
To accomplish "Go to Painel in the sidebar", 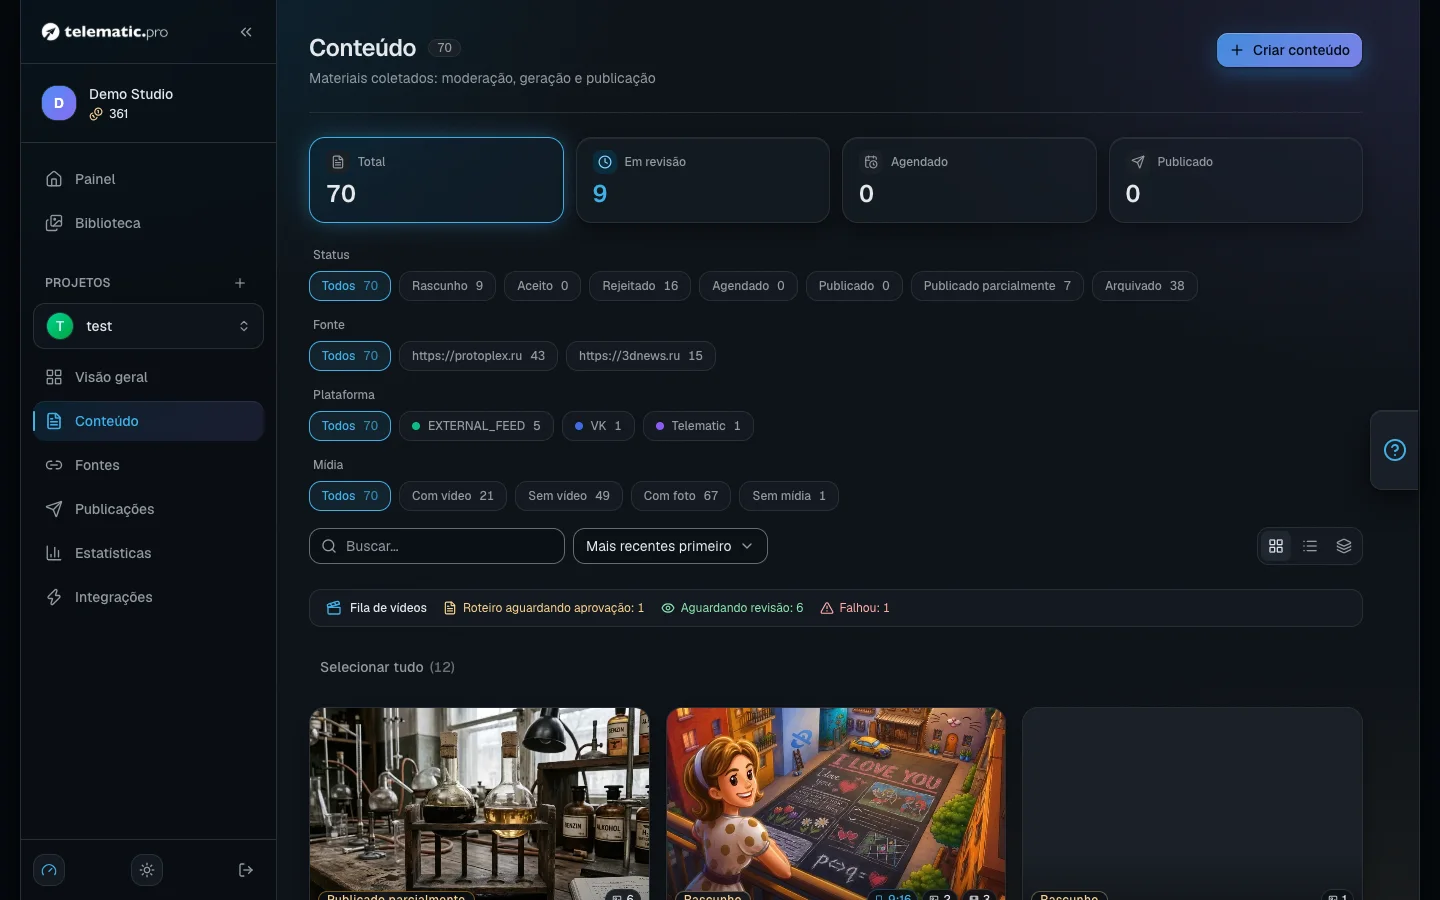I will [x=148, y=179].
